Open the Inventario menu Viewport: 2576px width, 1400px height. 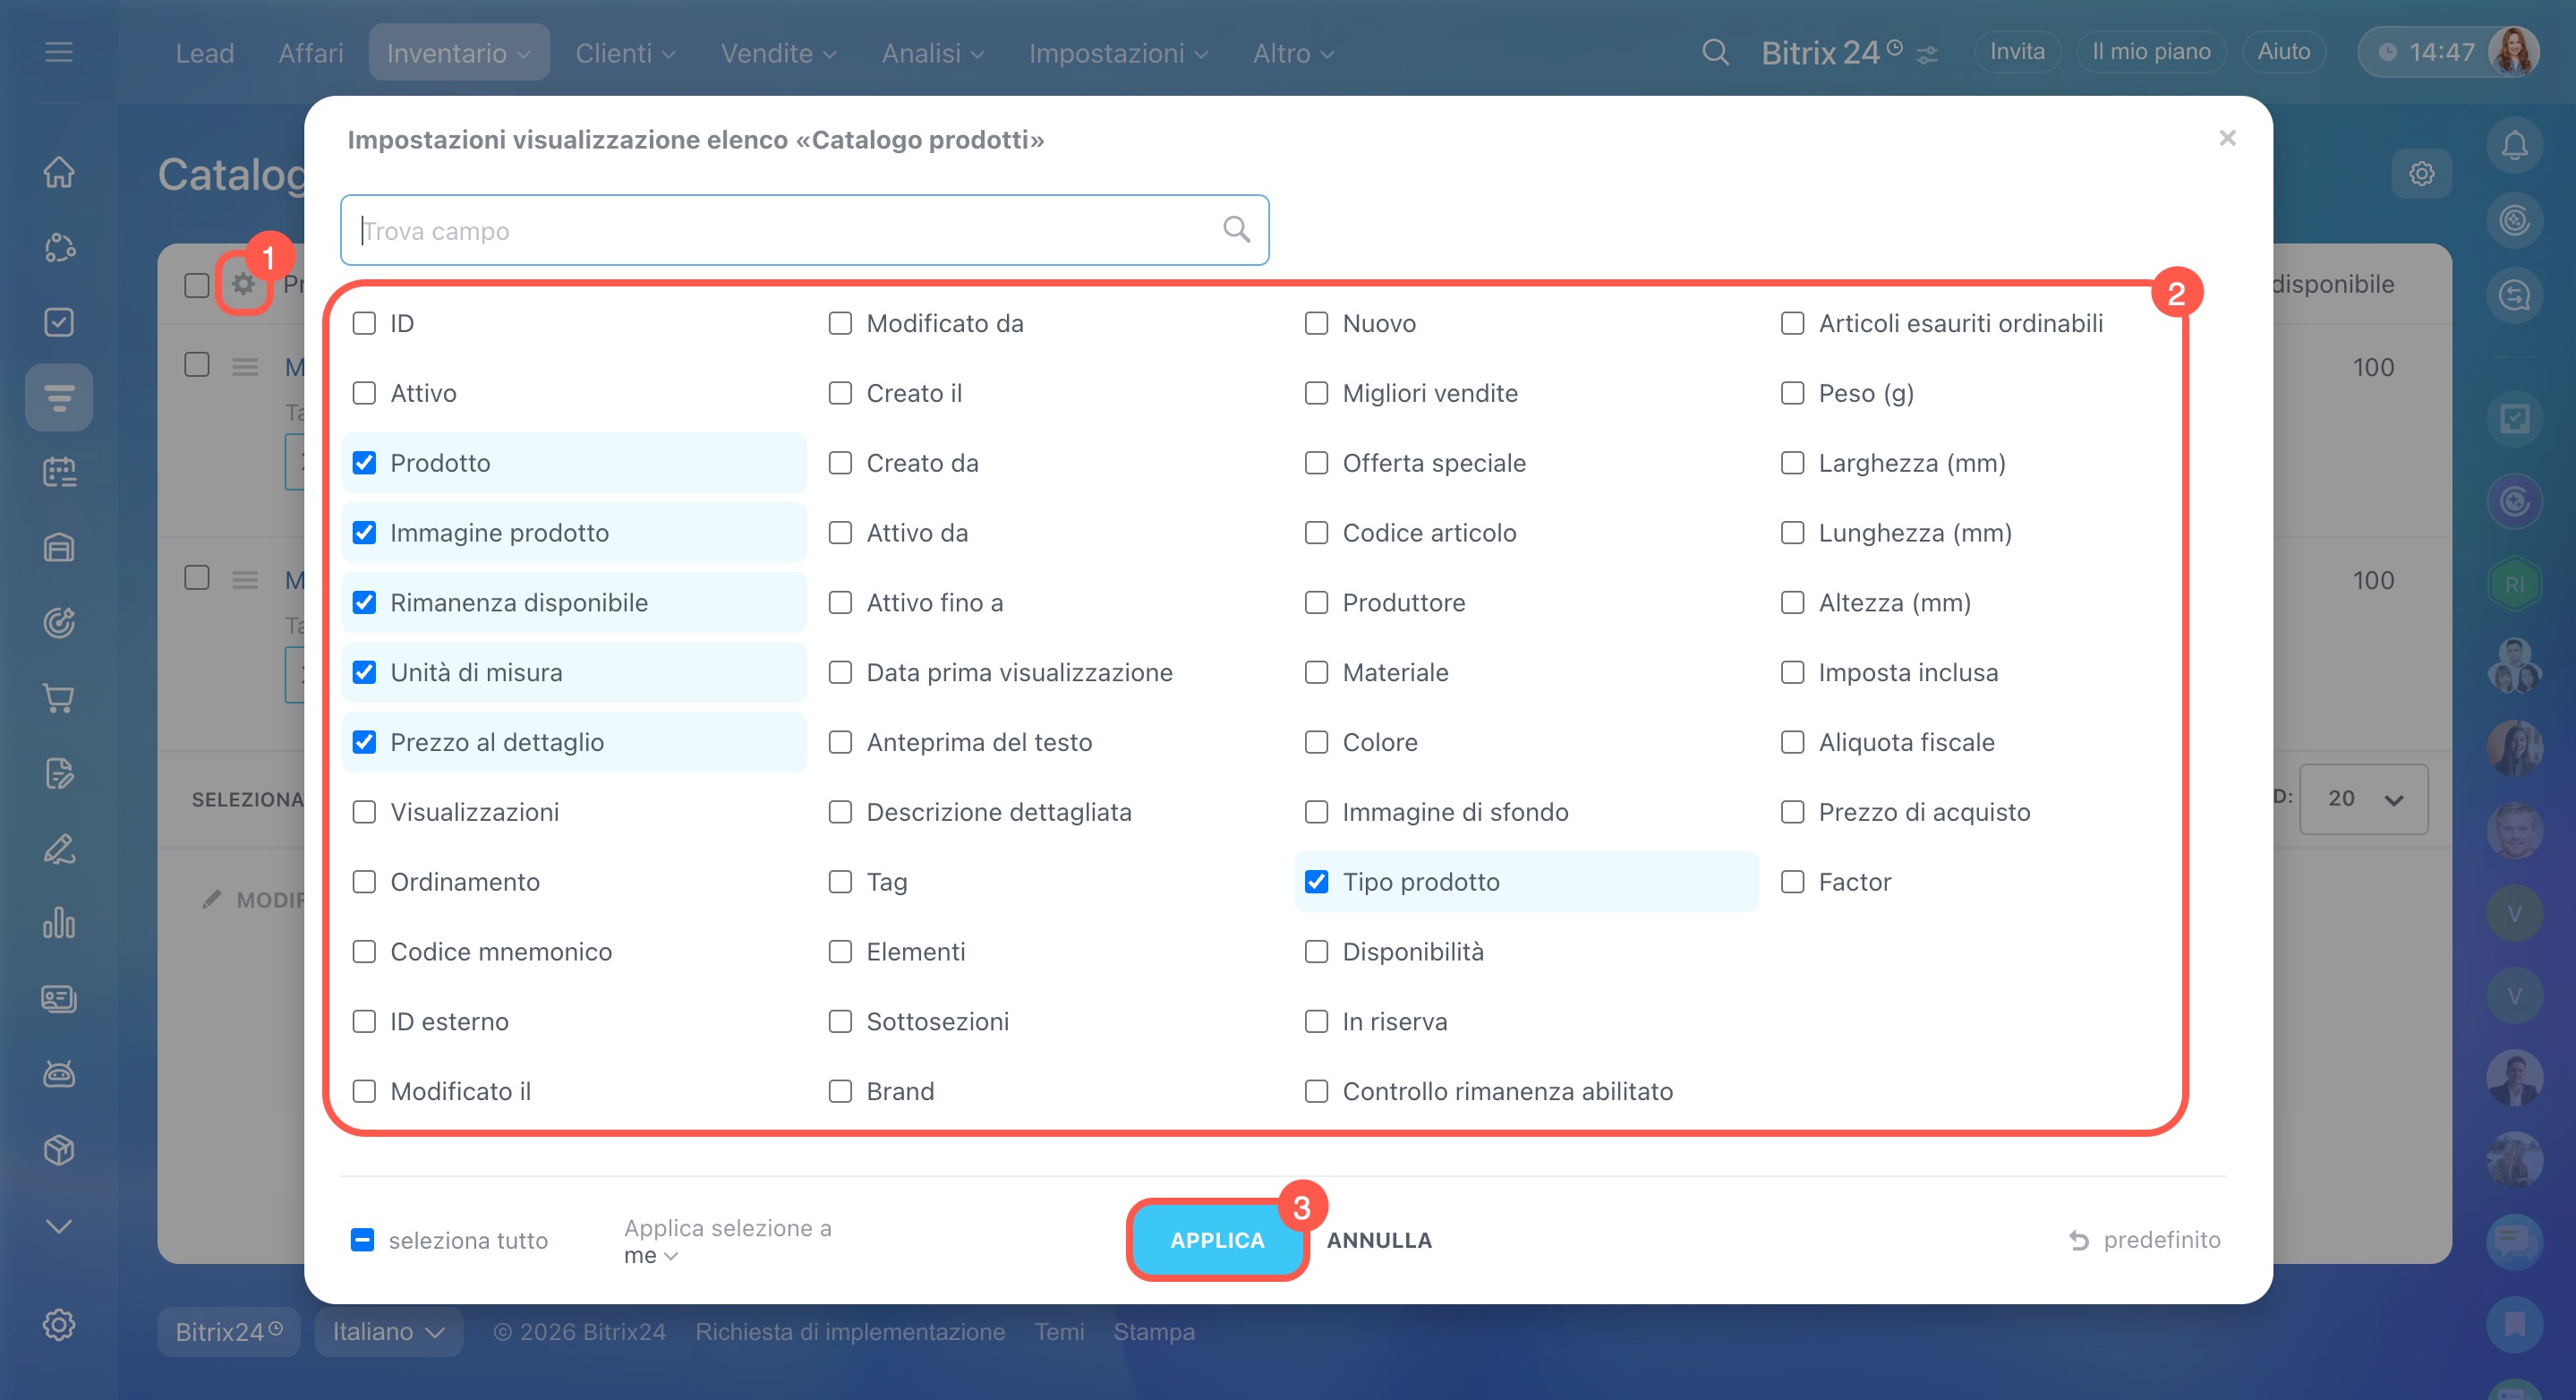pyautogui.click(x=458, y=53)
